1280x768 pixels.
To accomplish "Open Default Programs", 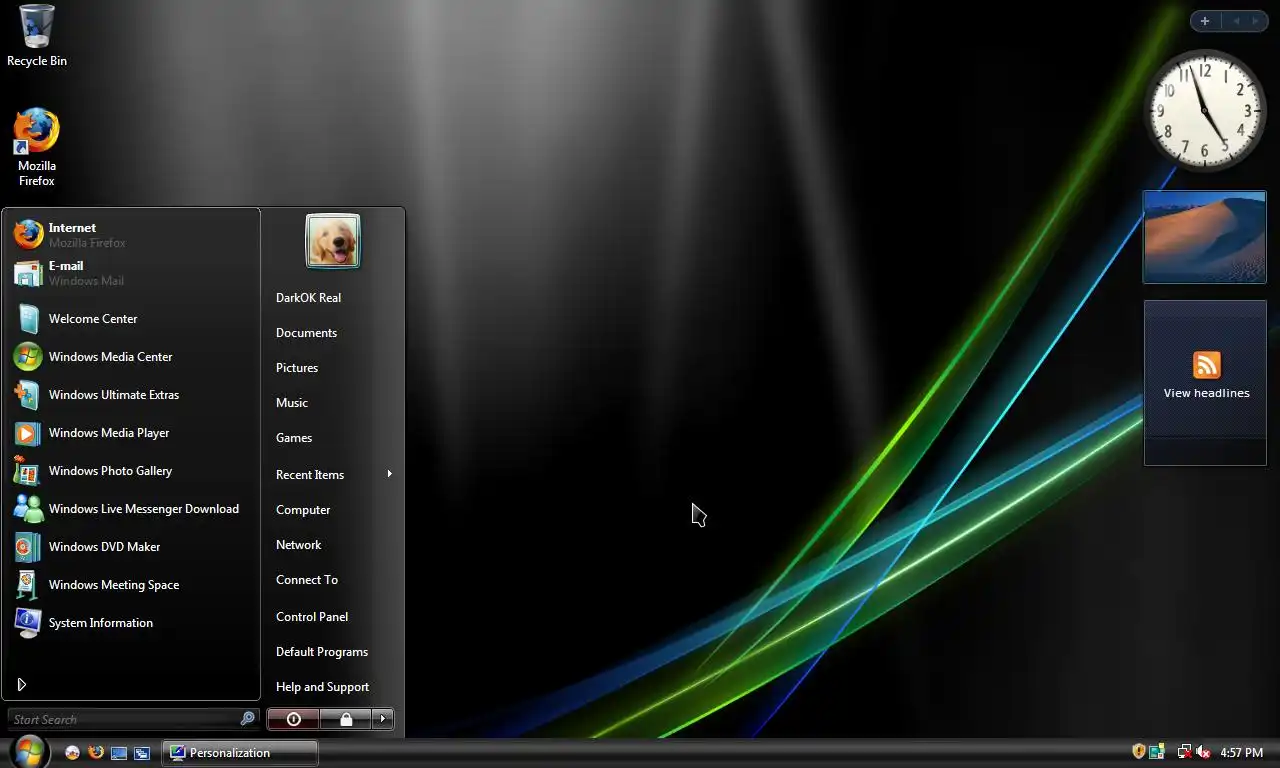I will click(322, 652).
